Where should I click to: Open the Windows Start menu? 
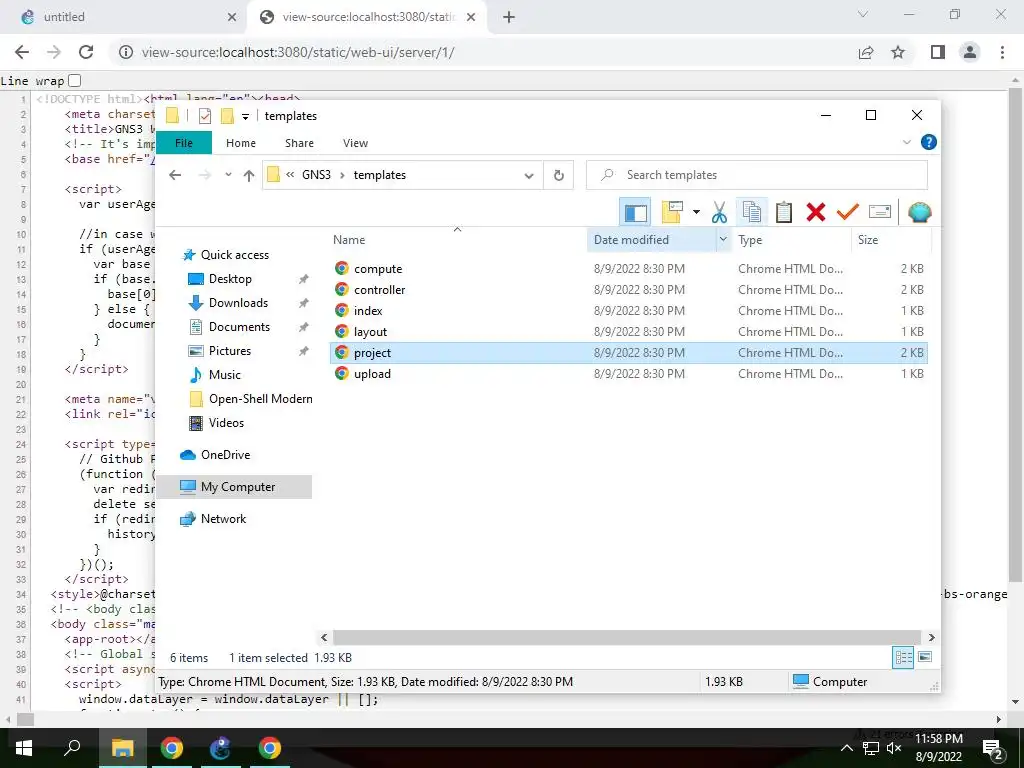click(x=24, y=748)
